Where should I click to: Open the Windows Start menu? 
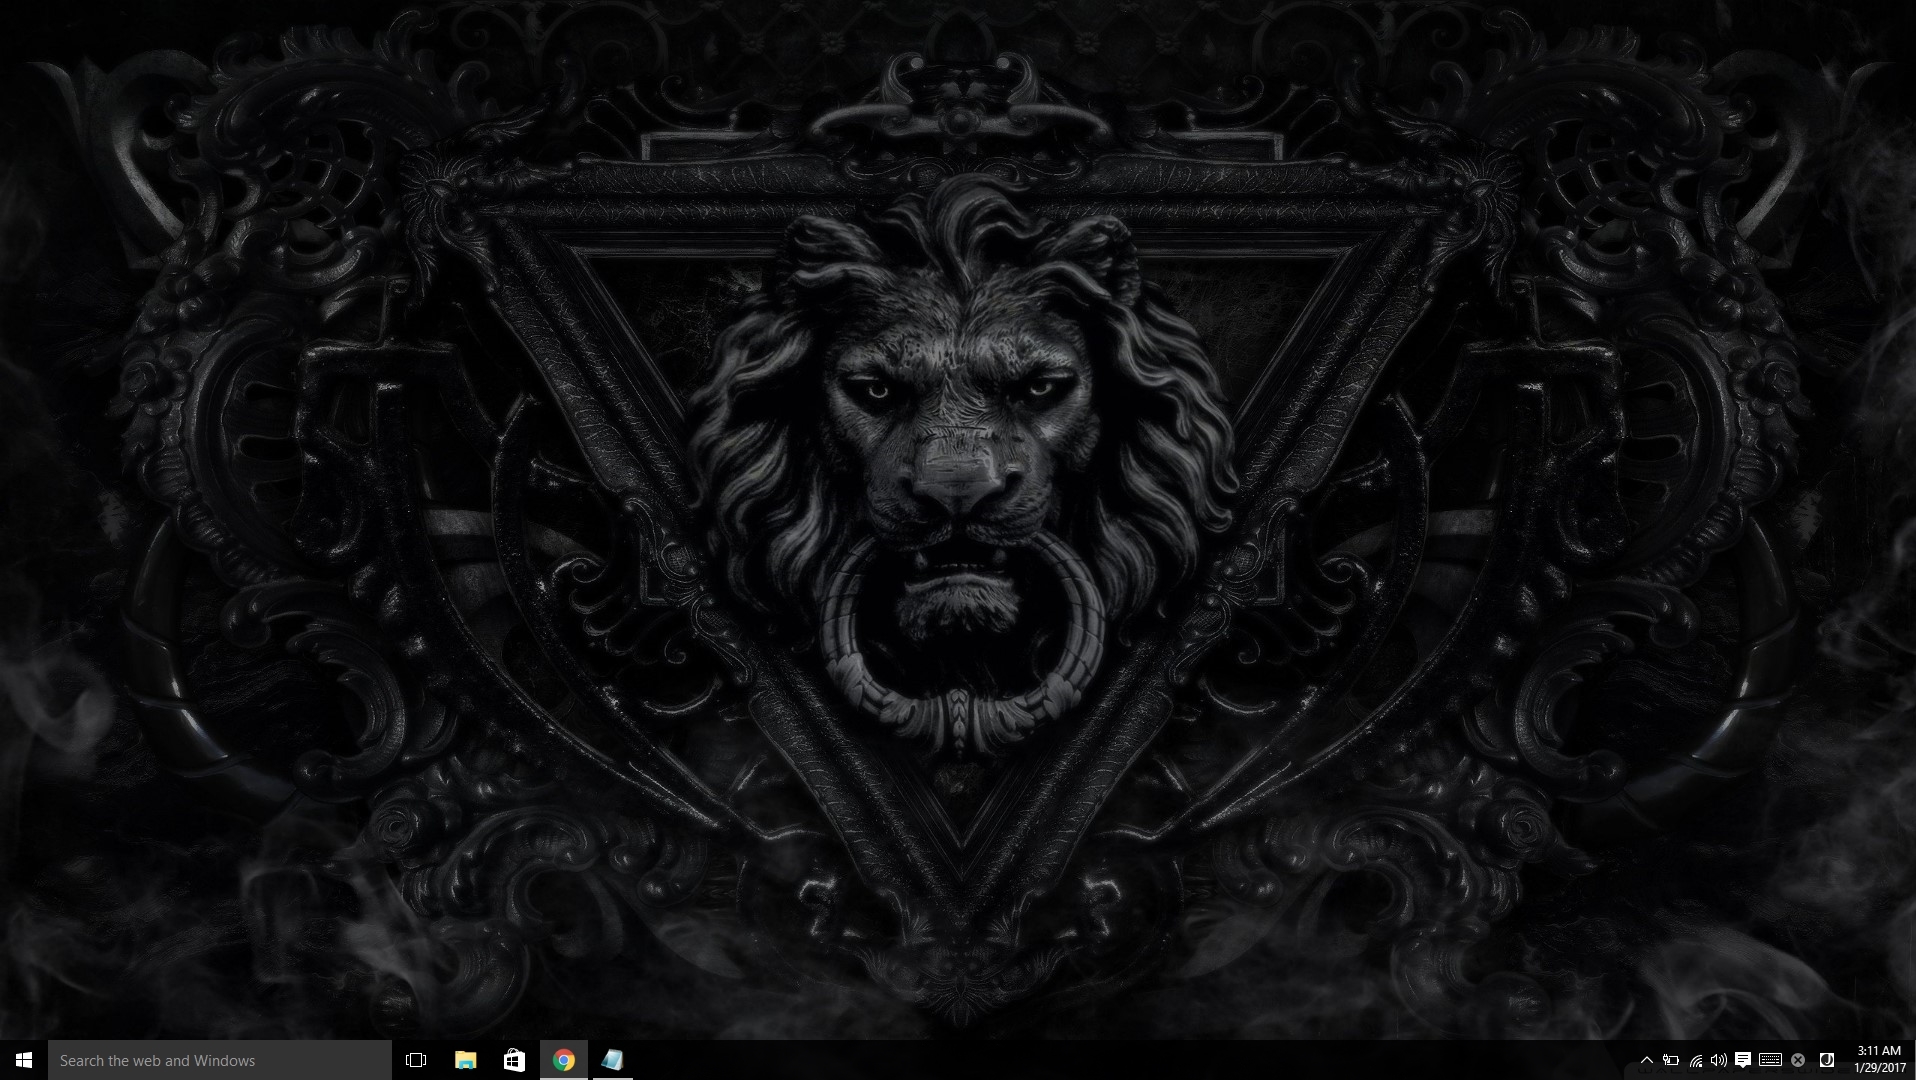pyautogui.click(x=24, y=1060)
